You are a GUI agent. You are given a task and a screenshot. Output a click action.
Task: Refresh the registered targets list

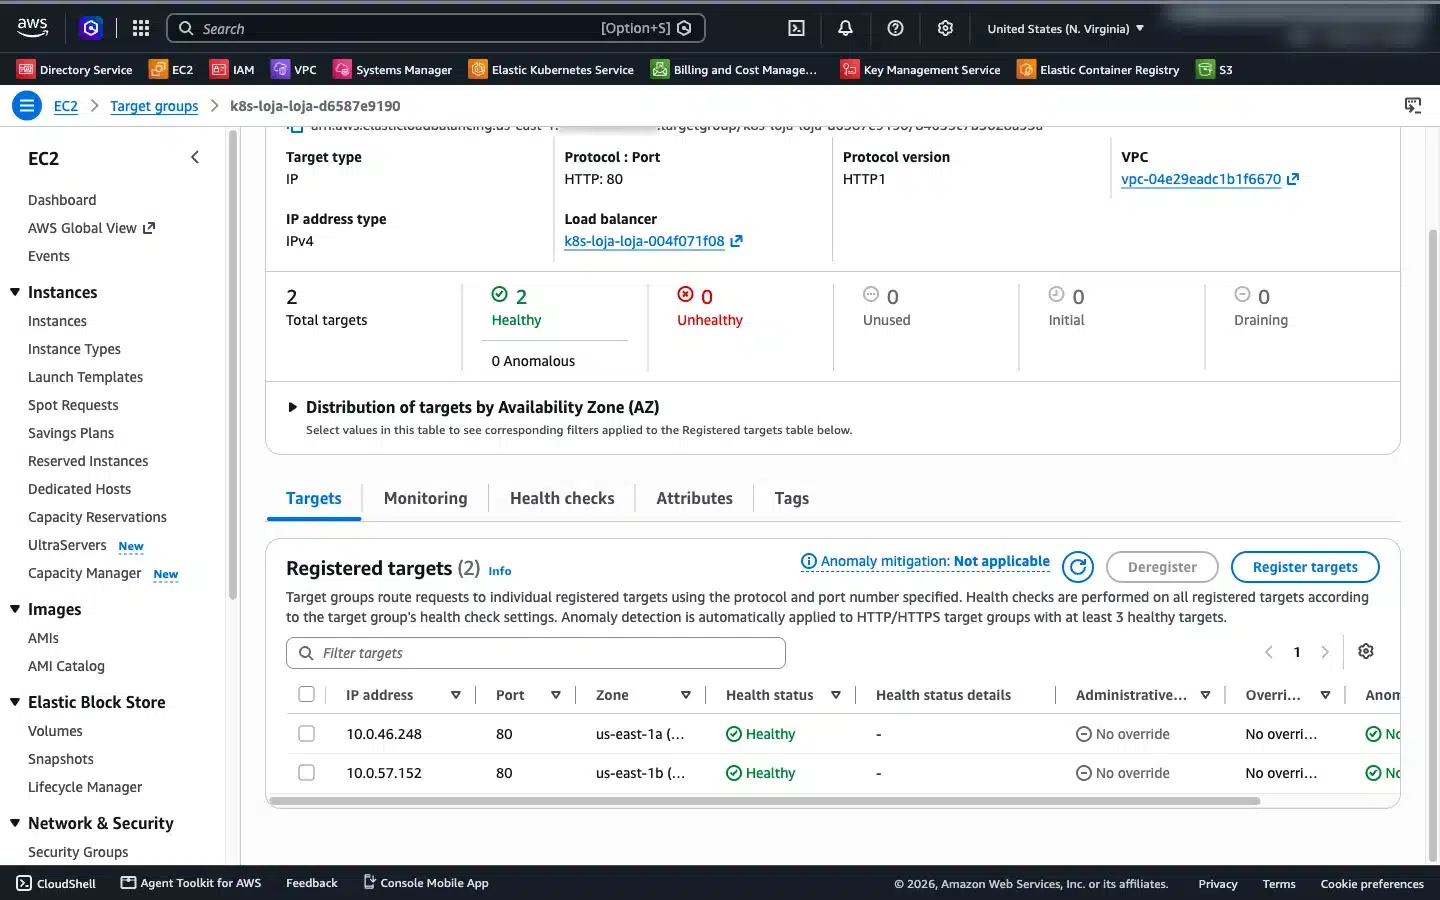(1077, 567)
